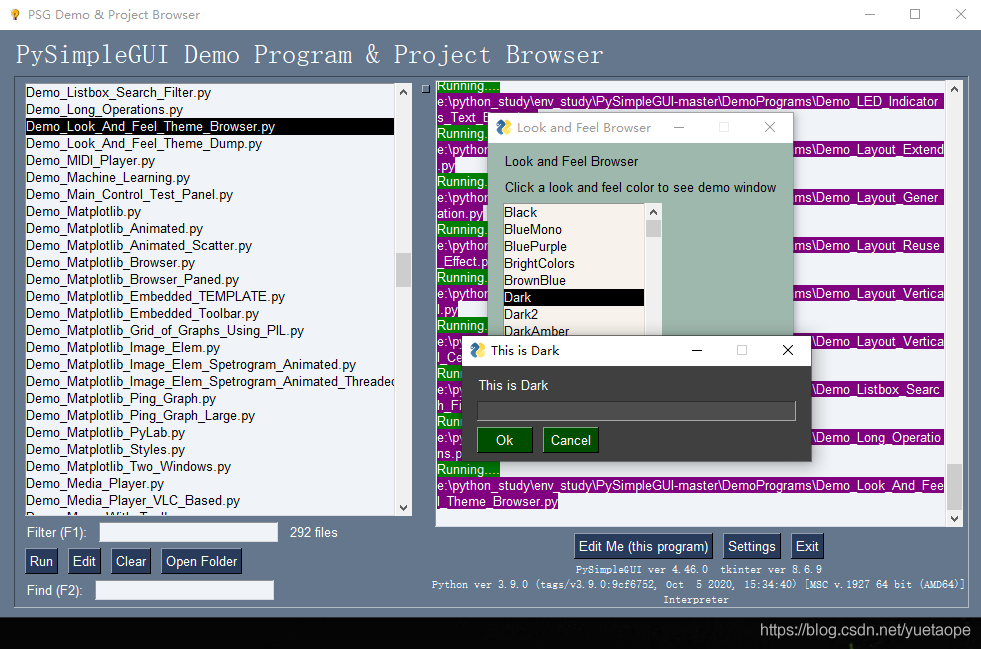Select Demo_Matplotlib_Ping_Graph.py
Screen dimensions: 981x649
point(210,399)
